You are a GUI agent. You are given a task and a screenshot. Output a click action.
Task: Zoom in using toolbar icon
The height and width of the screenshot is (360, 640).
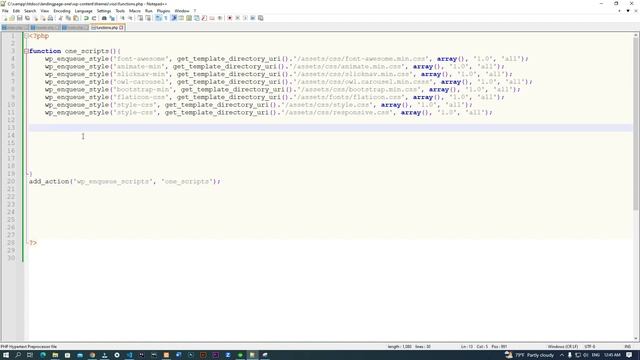coord(122,18)
